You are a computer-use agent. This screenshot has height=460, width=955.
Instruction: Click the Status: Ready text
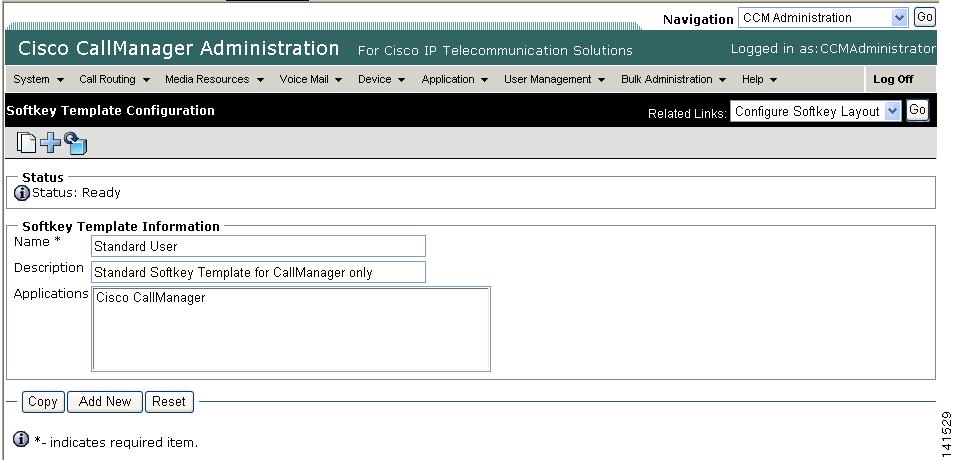pos(76,193)
